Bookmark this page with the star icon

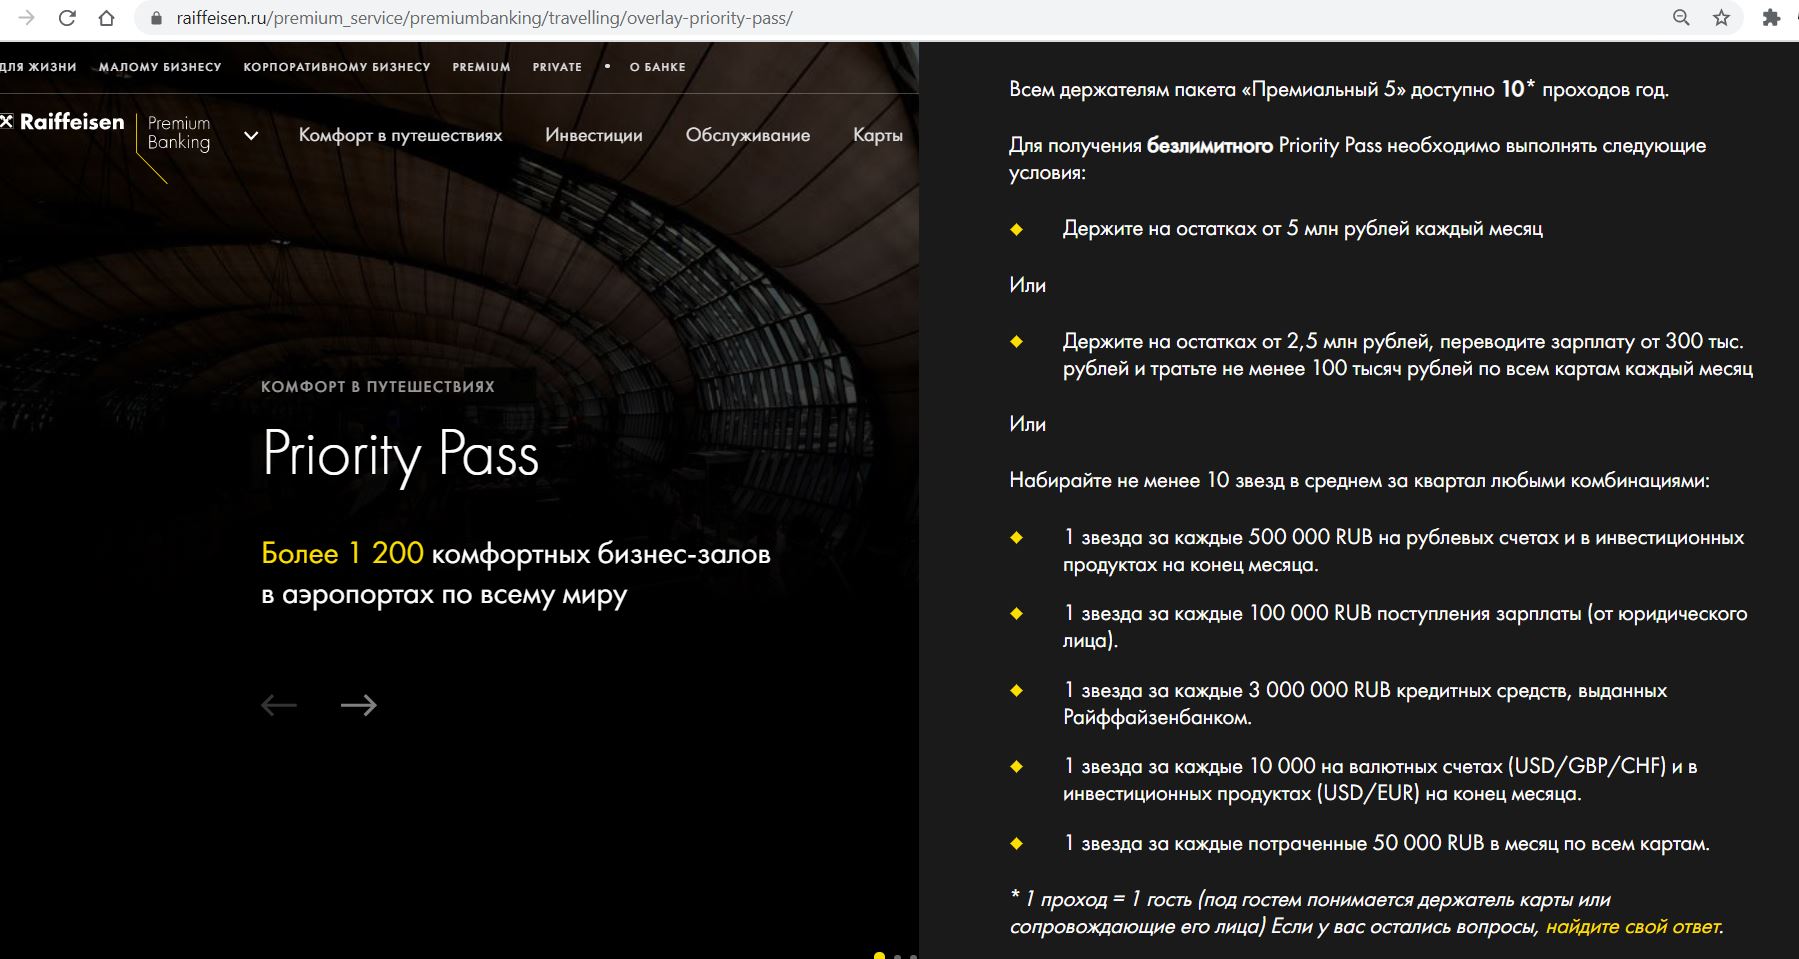1722,18
